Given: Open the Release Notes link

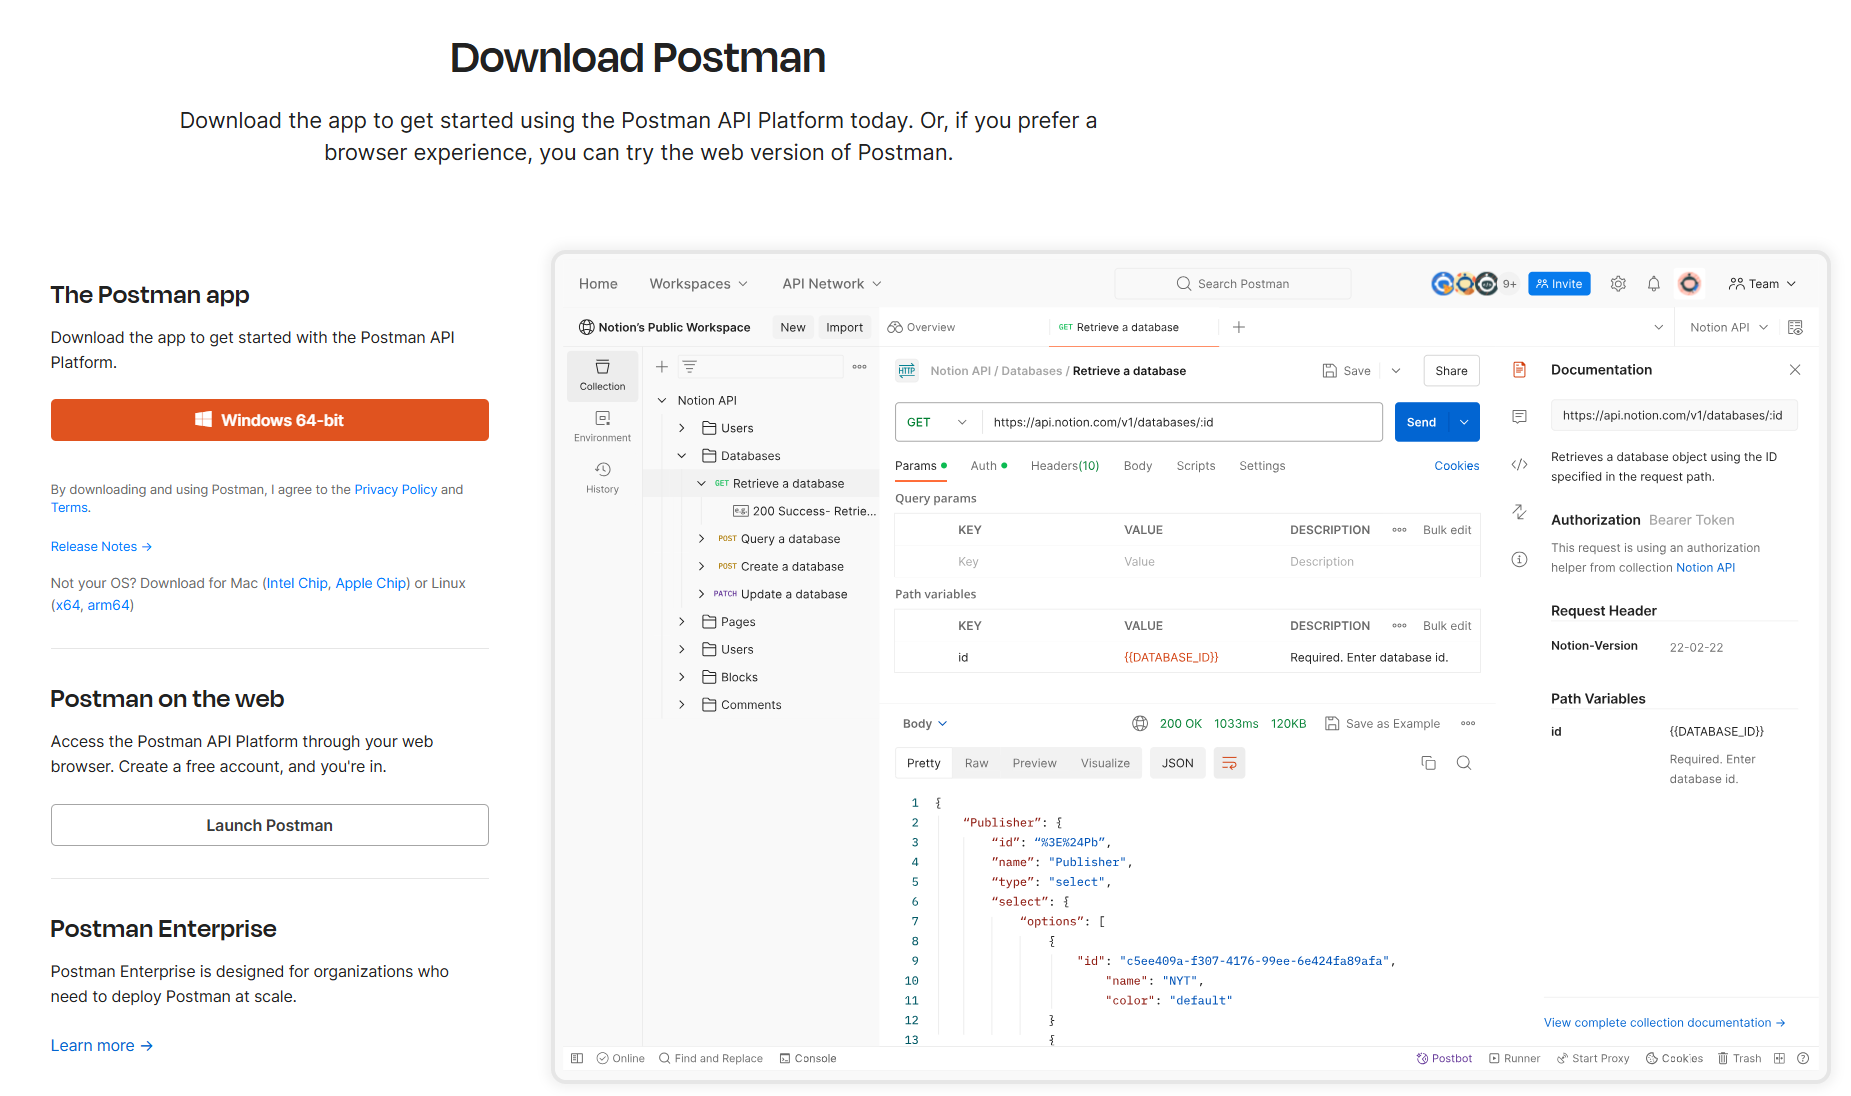Looking at the screenshot, I should tap(101, 546).
